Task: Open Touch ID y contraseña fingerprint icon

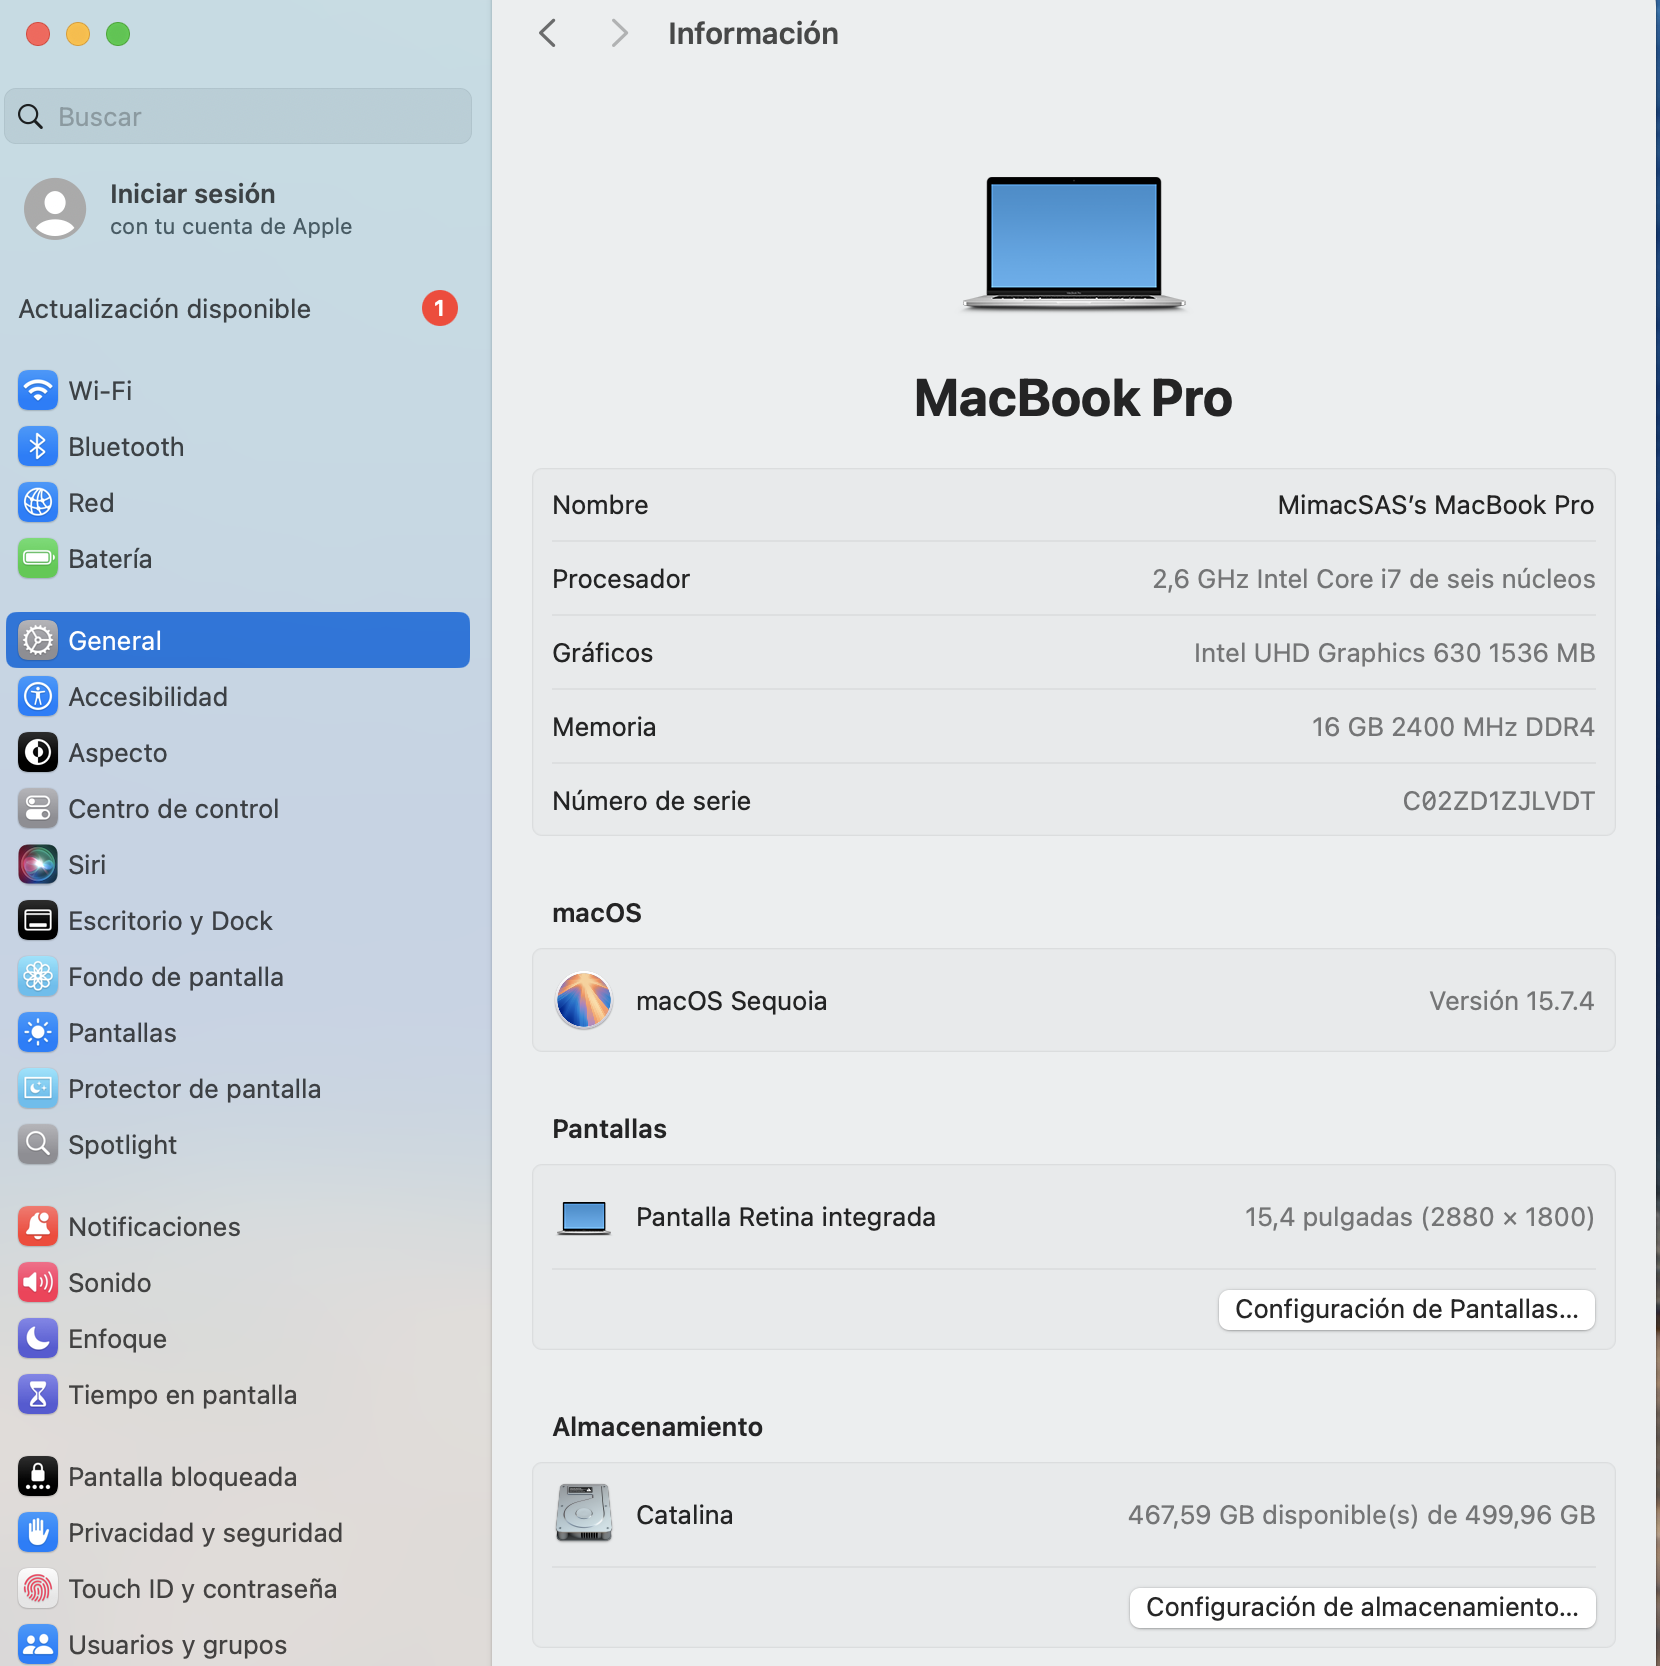Action: [x=38, y=1589]
